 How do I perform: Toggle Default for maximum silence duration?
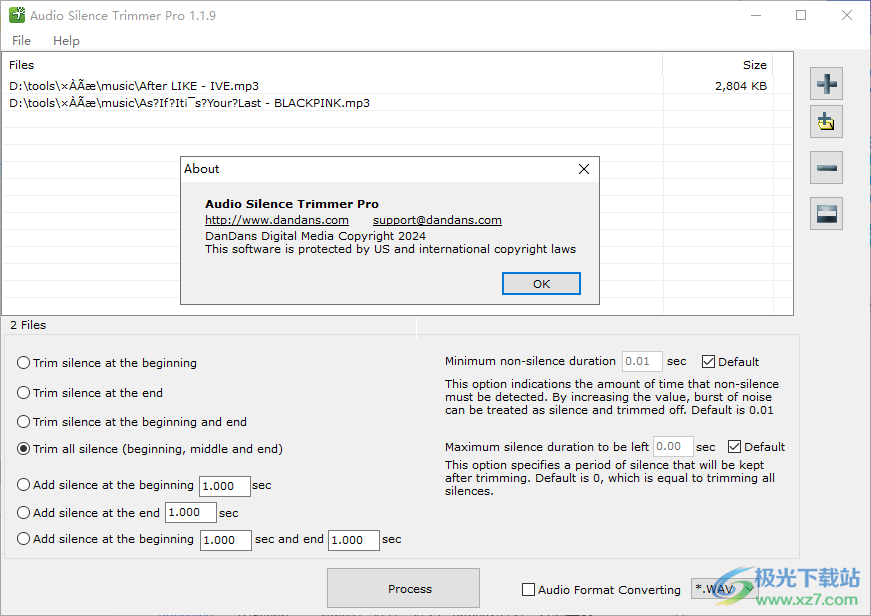pos(735,447)
